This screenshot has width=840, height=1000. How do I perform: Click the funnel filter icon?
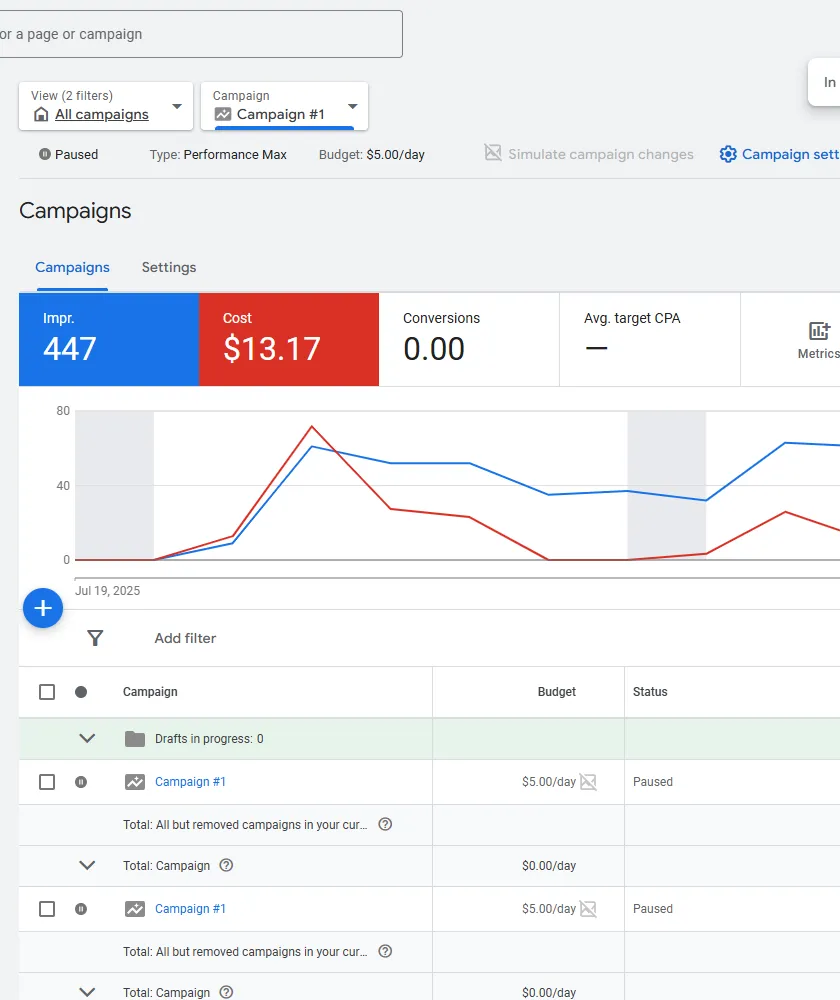click(95, 638)
